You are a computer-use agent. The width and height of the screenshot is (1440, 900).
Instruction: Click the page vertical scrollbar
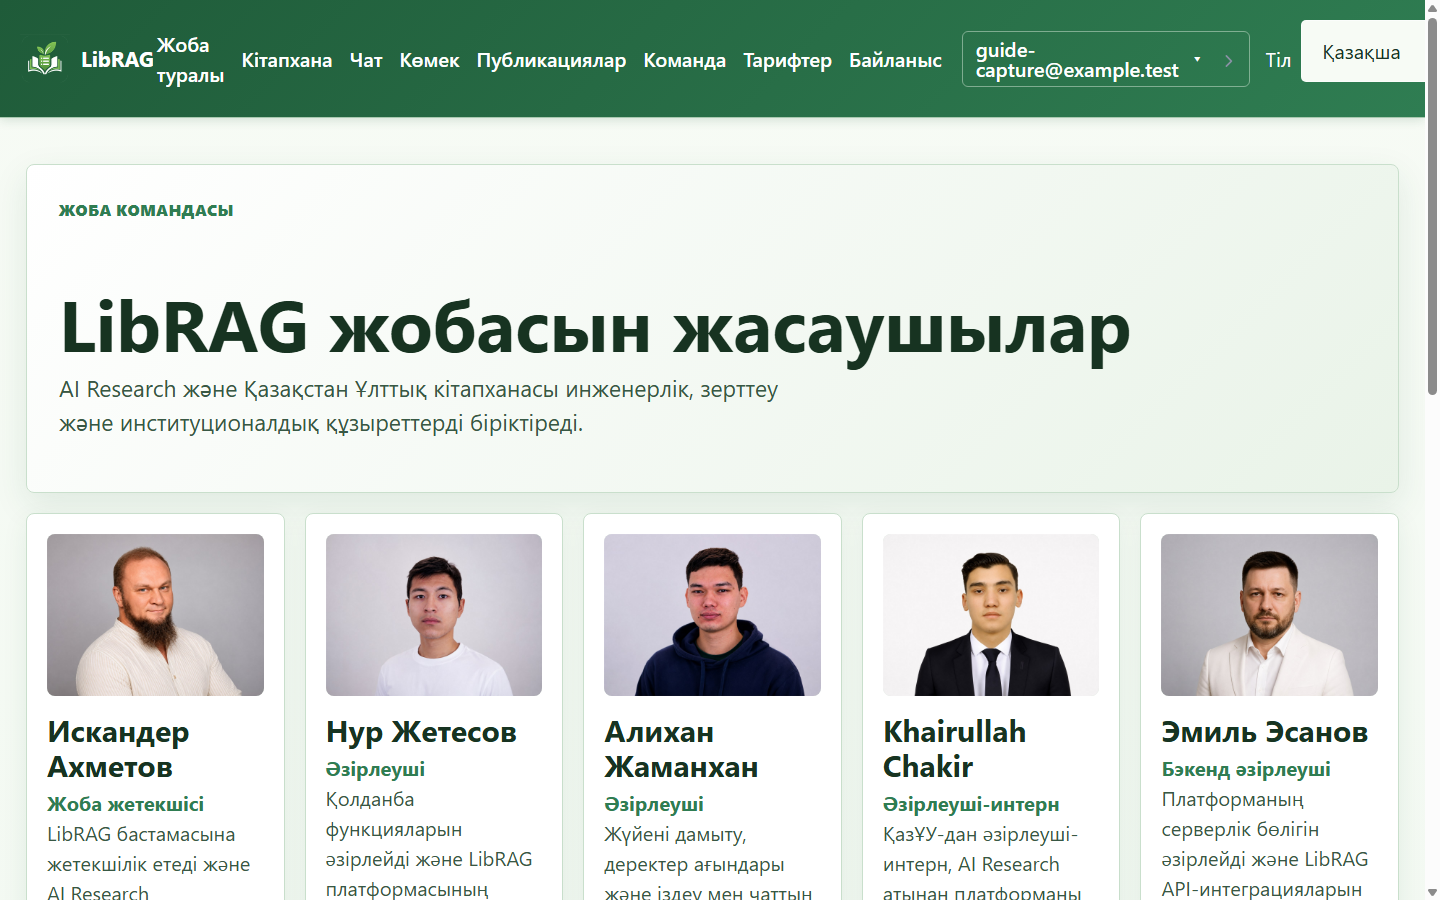tap(1432, 205)
